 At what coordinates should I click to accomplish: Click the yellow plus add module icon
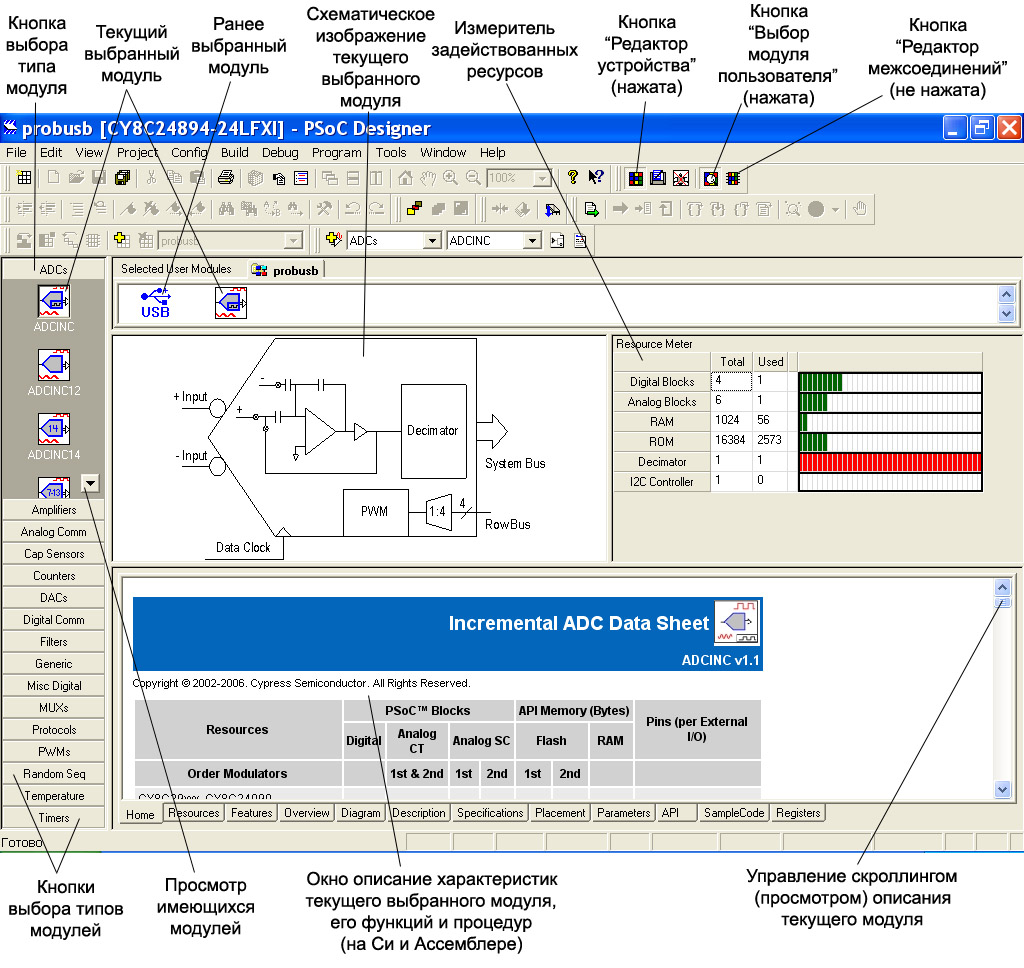121,240
